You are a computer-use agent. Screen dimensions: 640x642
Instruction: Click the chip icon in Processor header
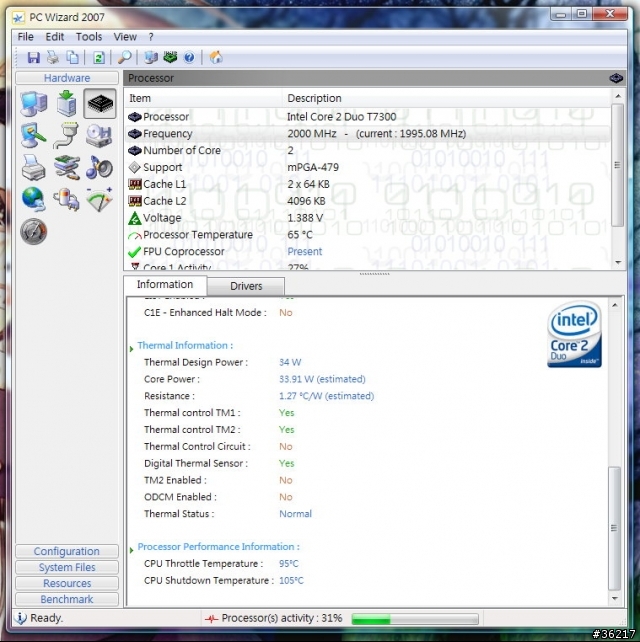616,78
